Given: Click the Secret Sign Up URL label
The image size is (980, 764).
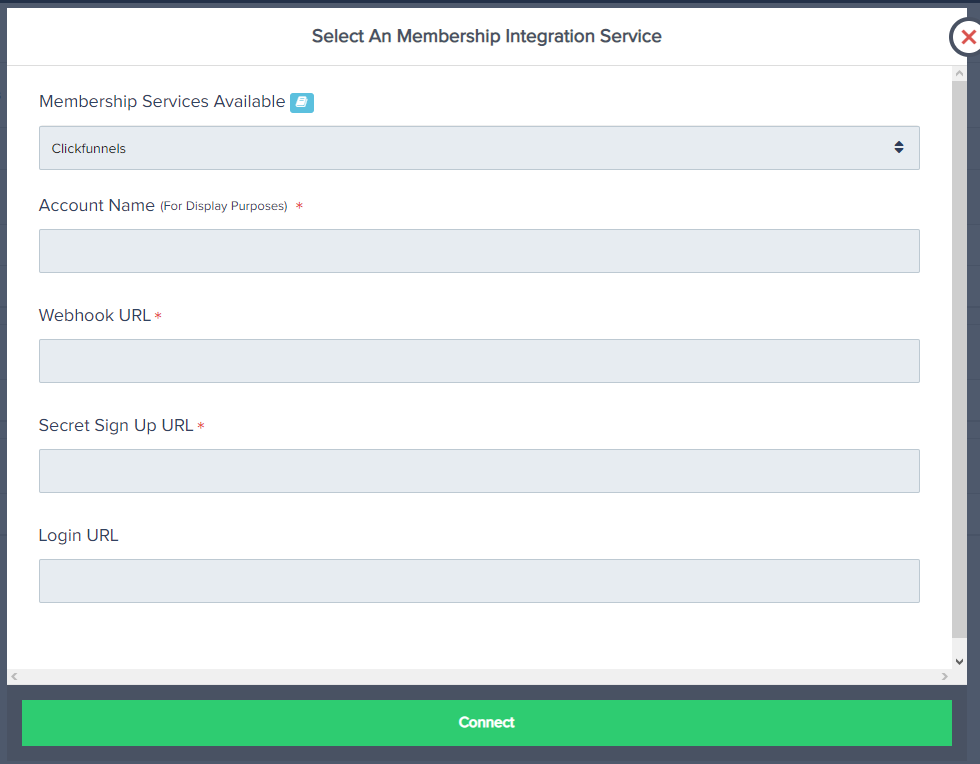Looking at the screenshot, I should click(x=116, y=425).
